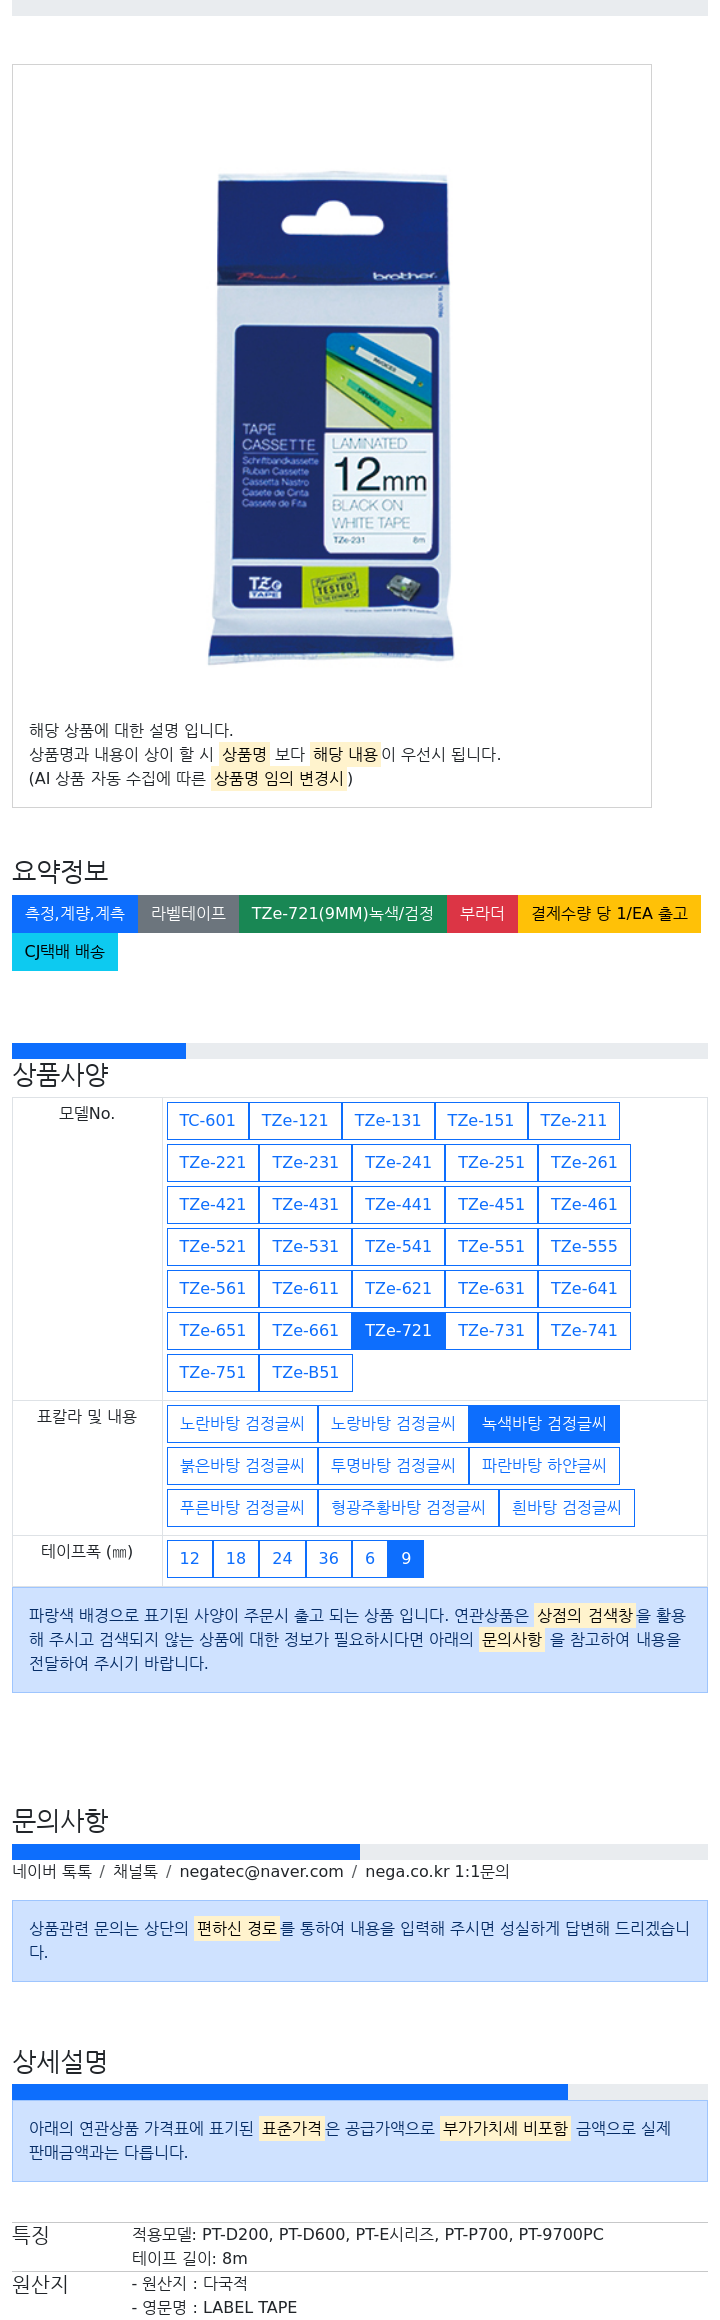Pick the TZe-B51 model
Viewport: 720px width, 2320px height.
[305, 1373]
